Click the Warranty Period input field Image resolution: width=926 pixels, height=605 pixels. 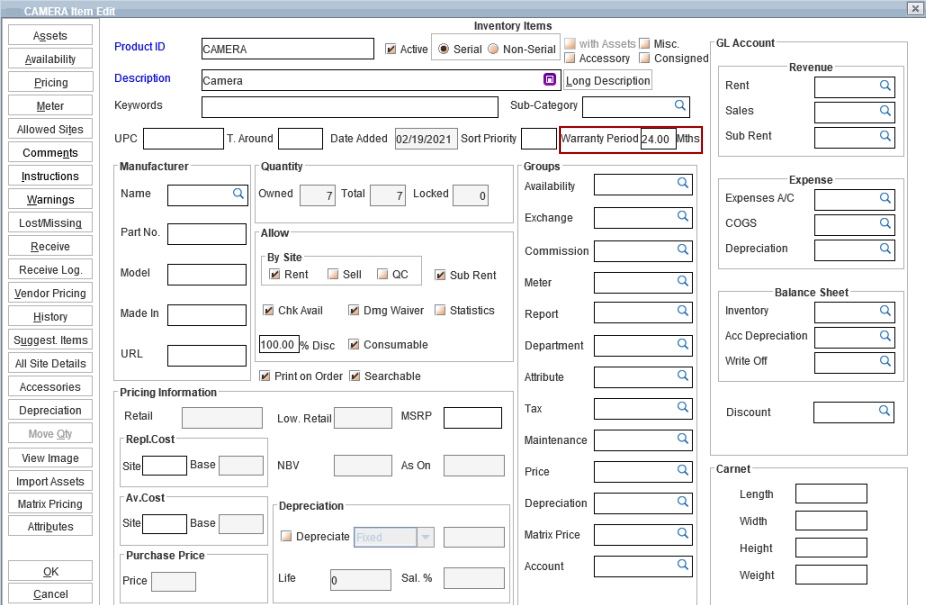tap(657, 140)
